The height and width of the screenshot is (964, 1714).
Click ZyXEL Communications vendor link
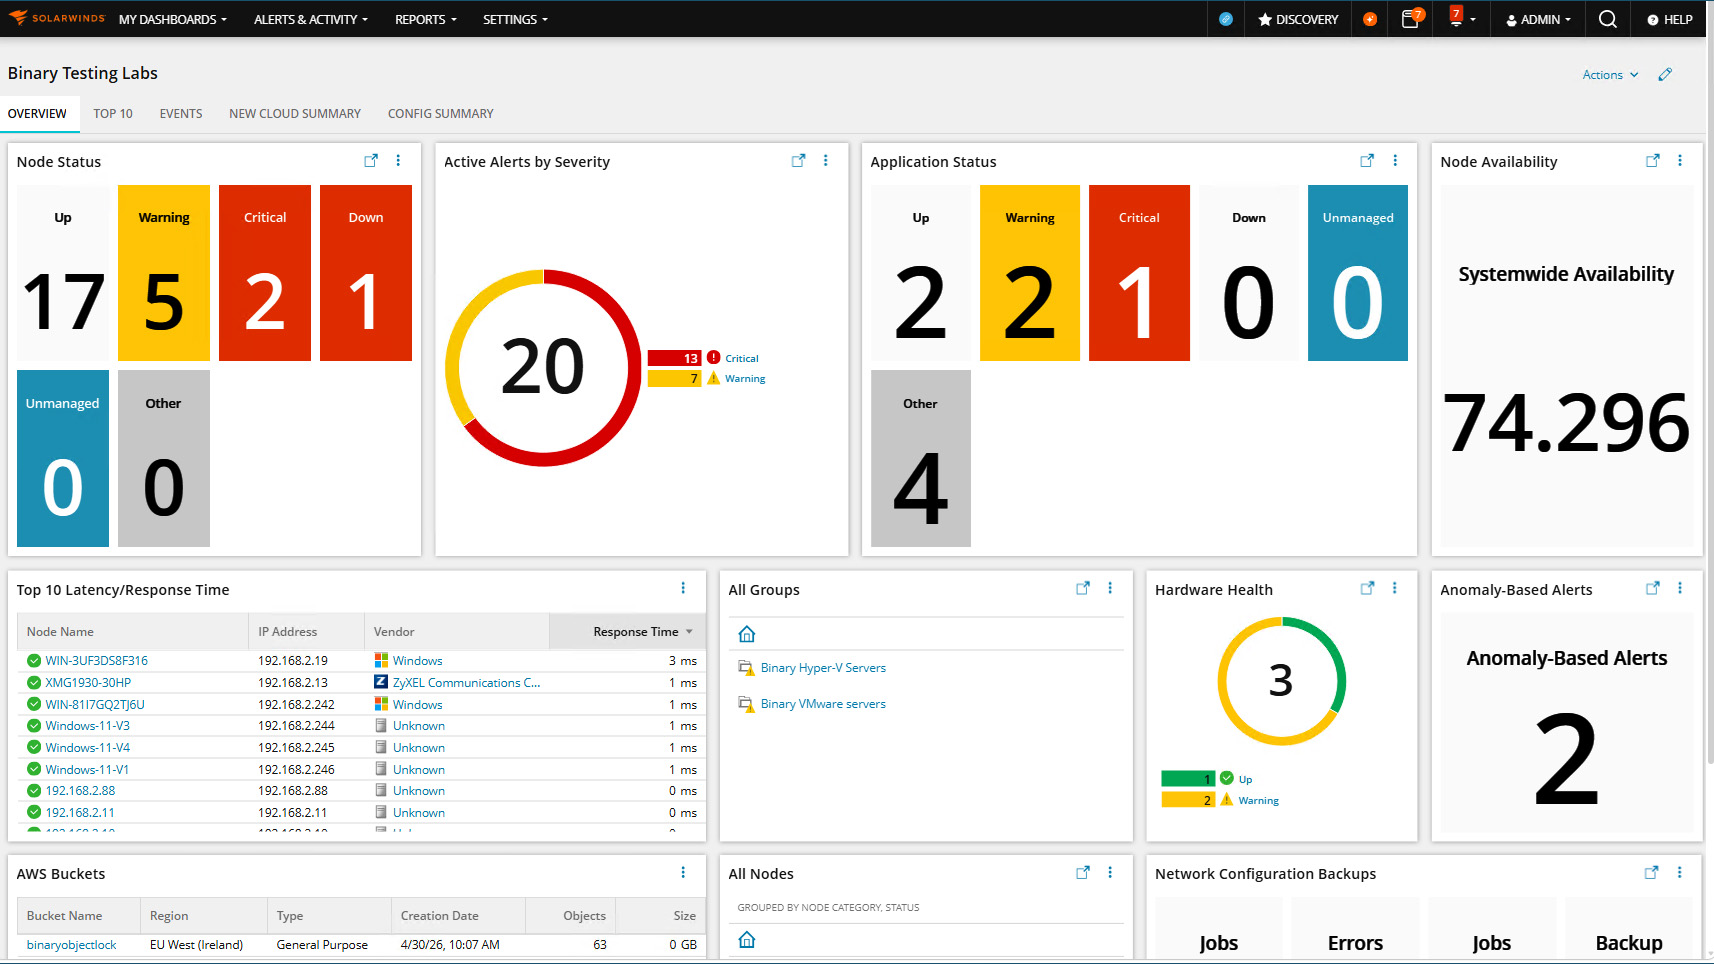click(x=466, y=683)
